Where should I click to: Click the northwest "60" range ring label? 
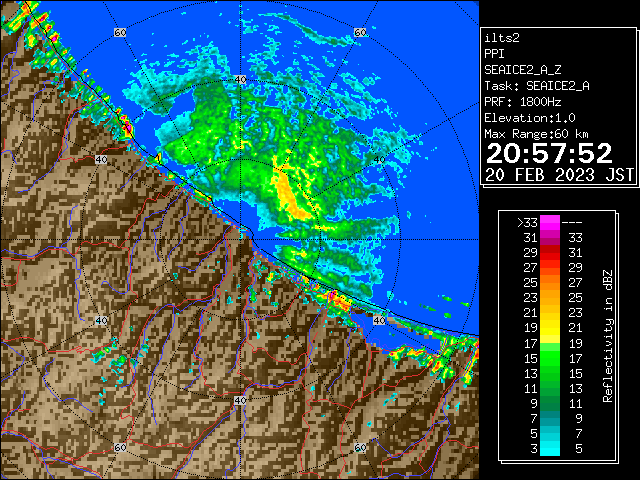(x=120, y=32)
